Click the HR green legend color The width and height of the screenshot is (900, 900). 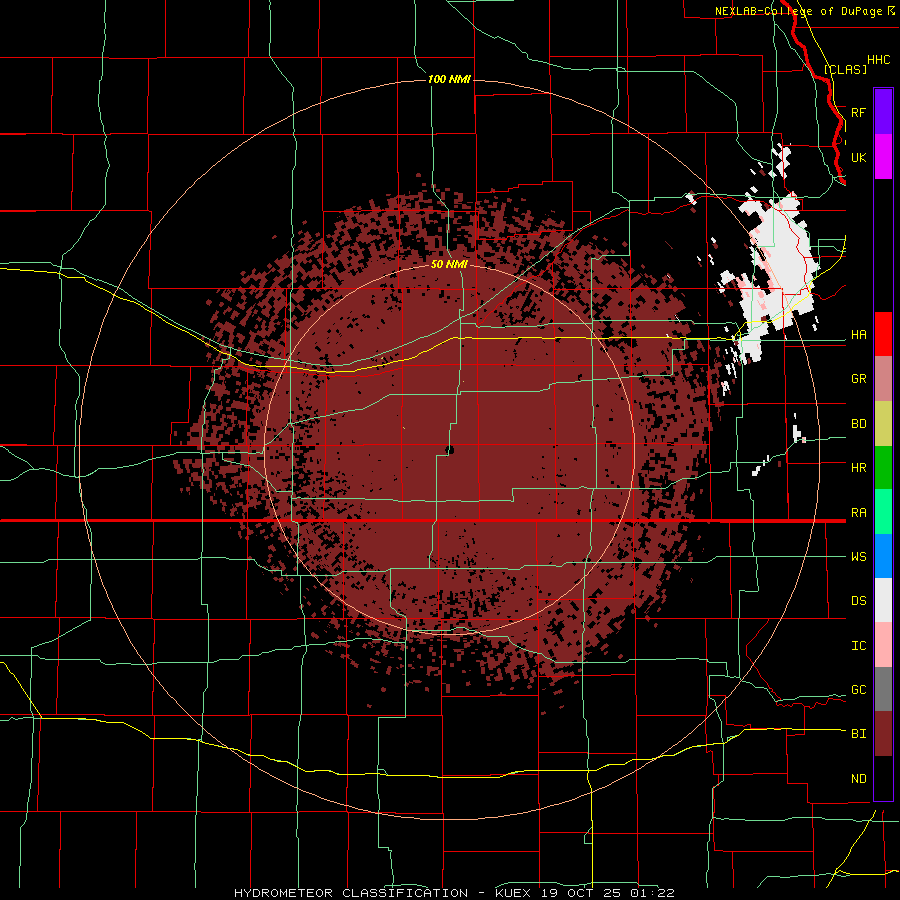coord(883,467)
